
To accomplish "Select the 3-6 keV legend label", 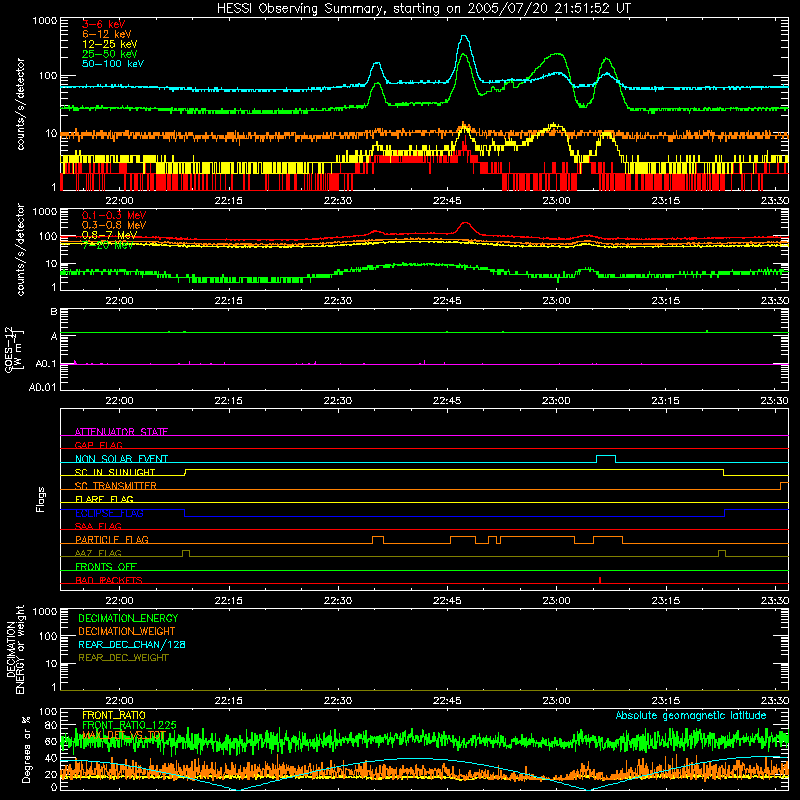I will pyautogui.click(x=104, y=24).
